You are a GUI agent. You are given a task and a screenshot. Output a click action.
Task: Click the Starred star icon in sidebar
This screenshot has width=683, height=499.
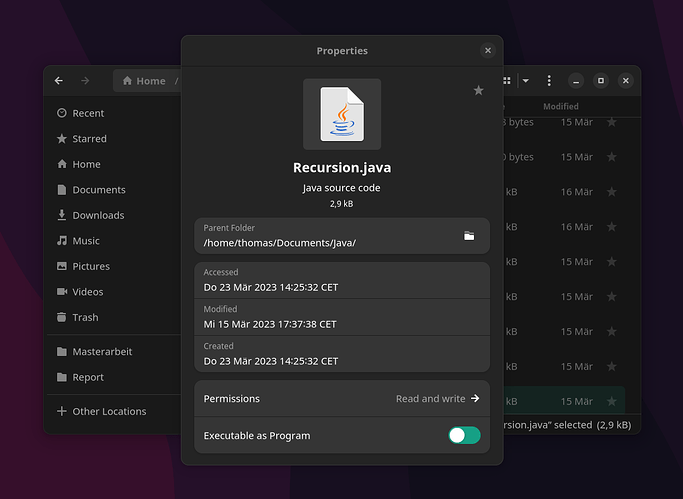coord(62,138)
